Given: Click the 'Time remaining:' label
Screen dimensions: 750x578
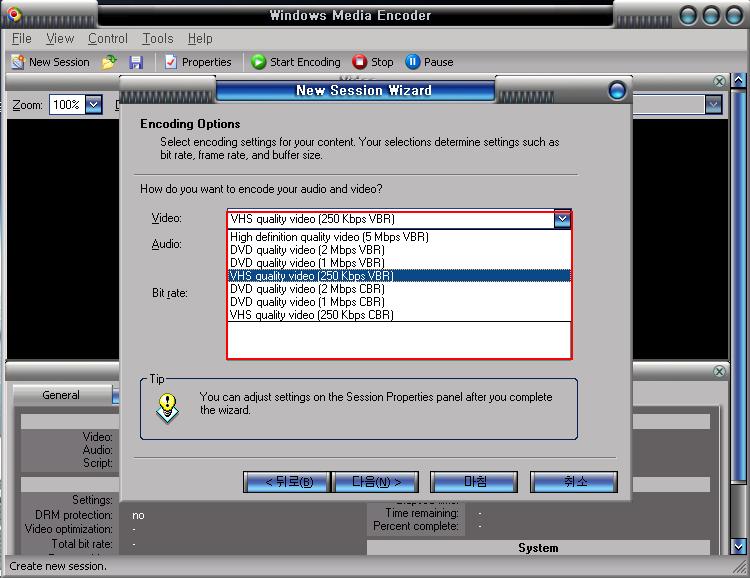Looking at the screenshot, I should pos(422,513).
